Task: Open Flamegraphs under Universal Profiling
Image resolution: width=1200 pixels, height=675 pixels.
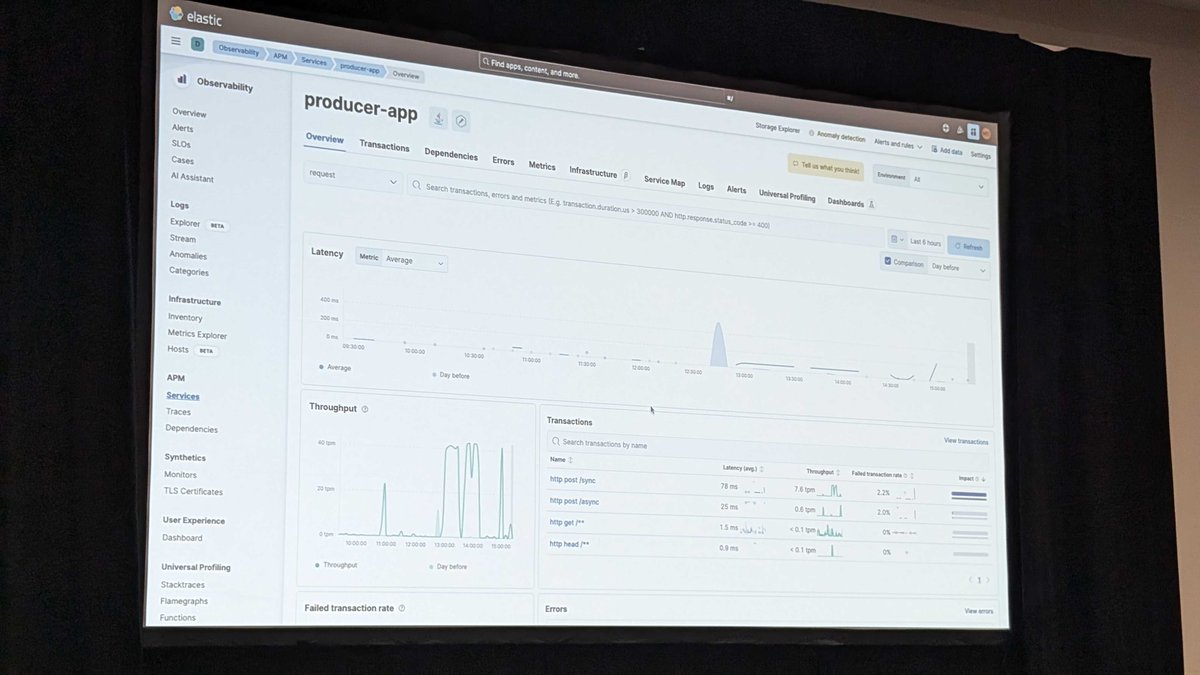Action: pos(184,601)
